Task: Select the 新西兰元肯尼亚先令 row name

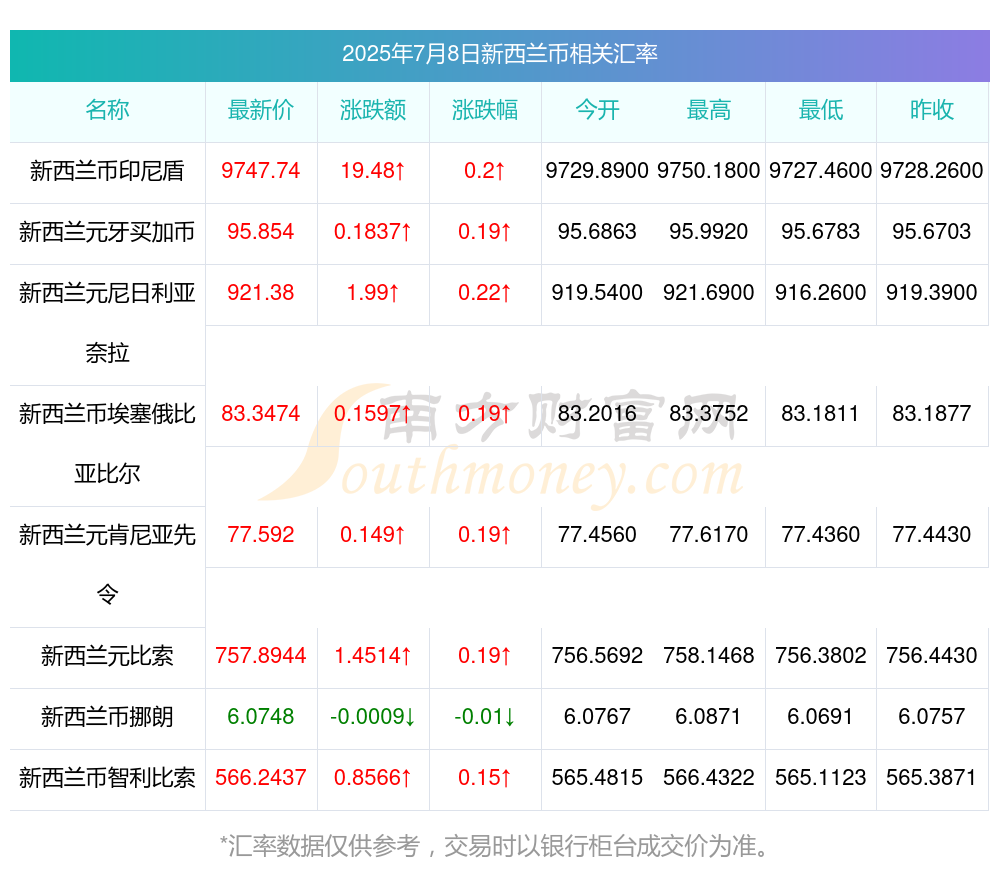Action: pos(107,564)
